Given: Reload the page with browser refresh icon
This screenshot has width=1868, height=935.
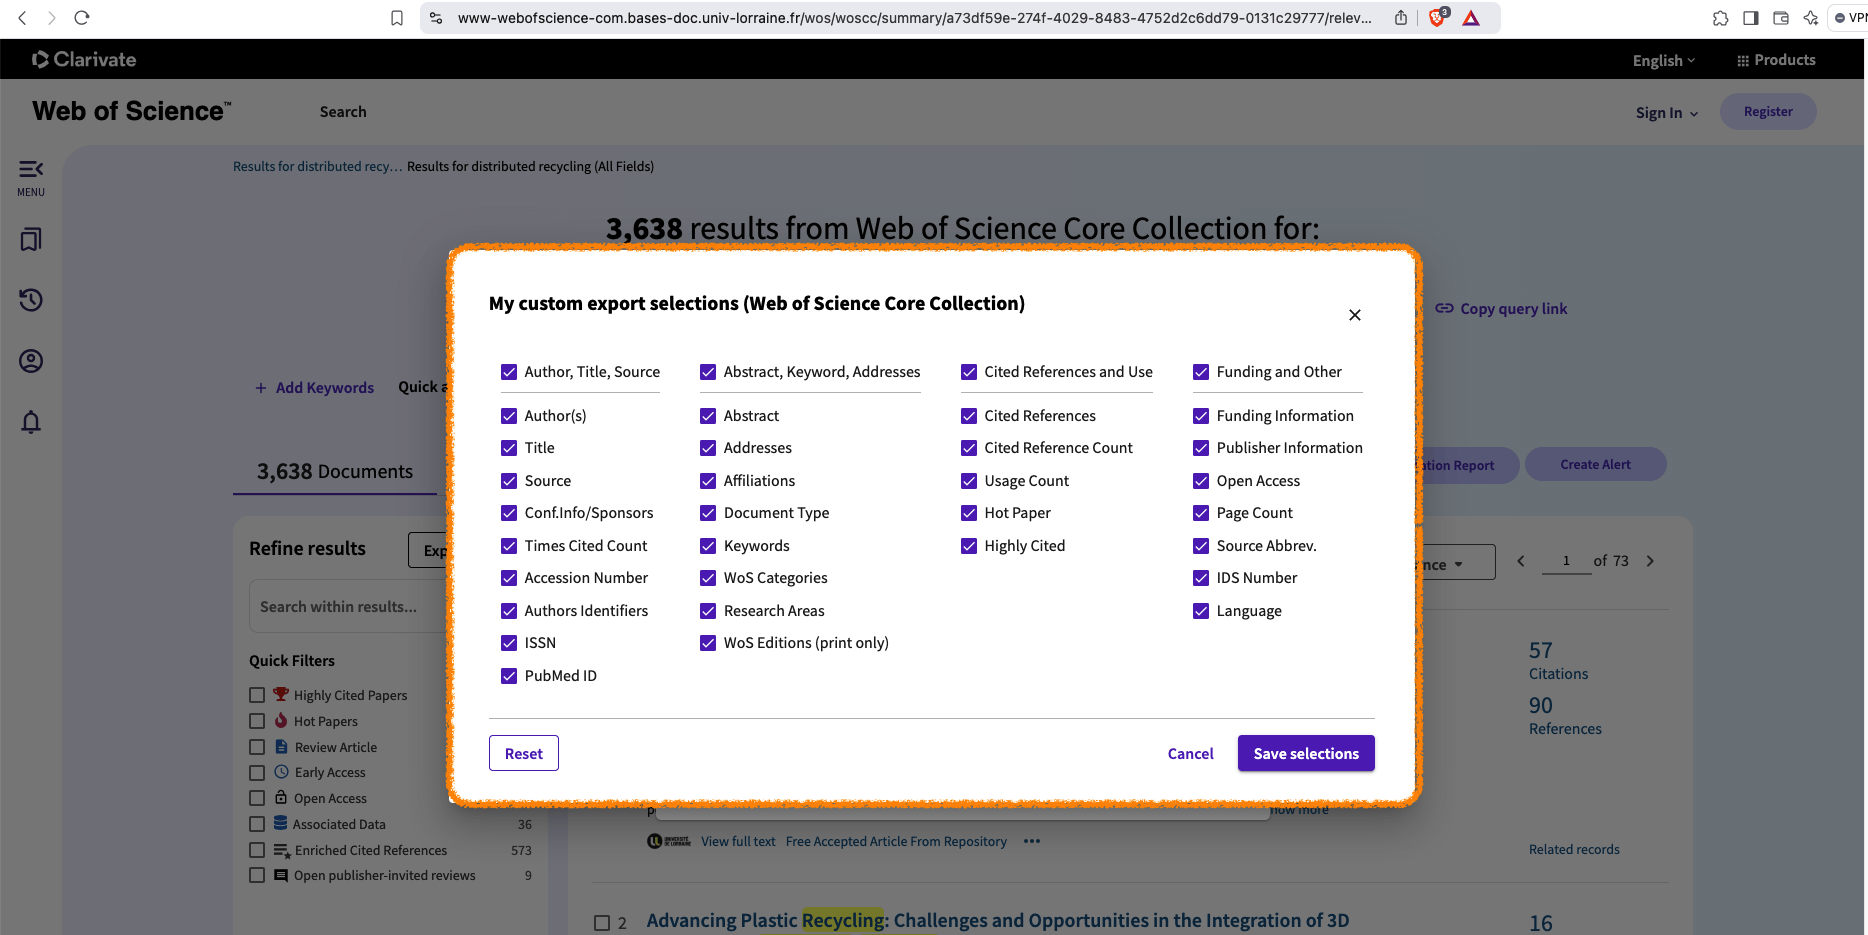Looking at the screenshot, I should 82,18.
